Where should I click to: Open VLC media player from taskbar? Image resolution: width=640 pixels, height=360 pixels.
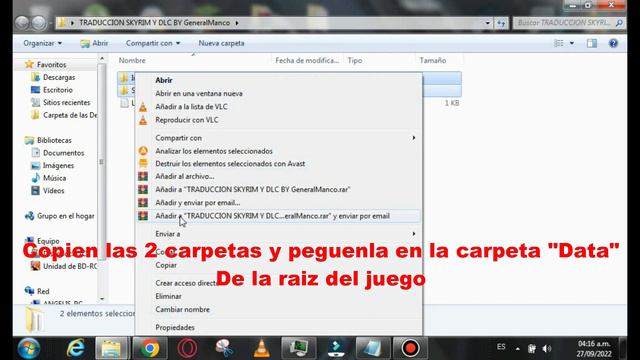(261, 348)
